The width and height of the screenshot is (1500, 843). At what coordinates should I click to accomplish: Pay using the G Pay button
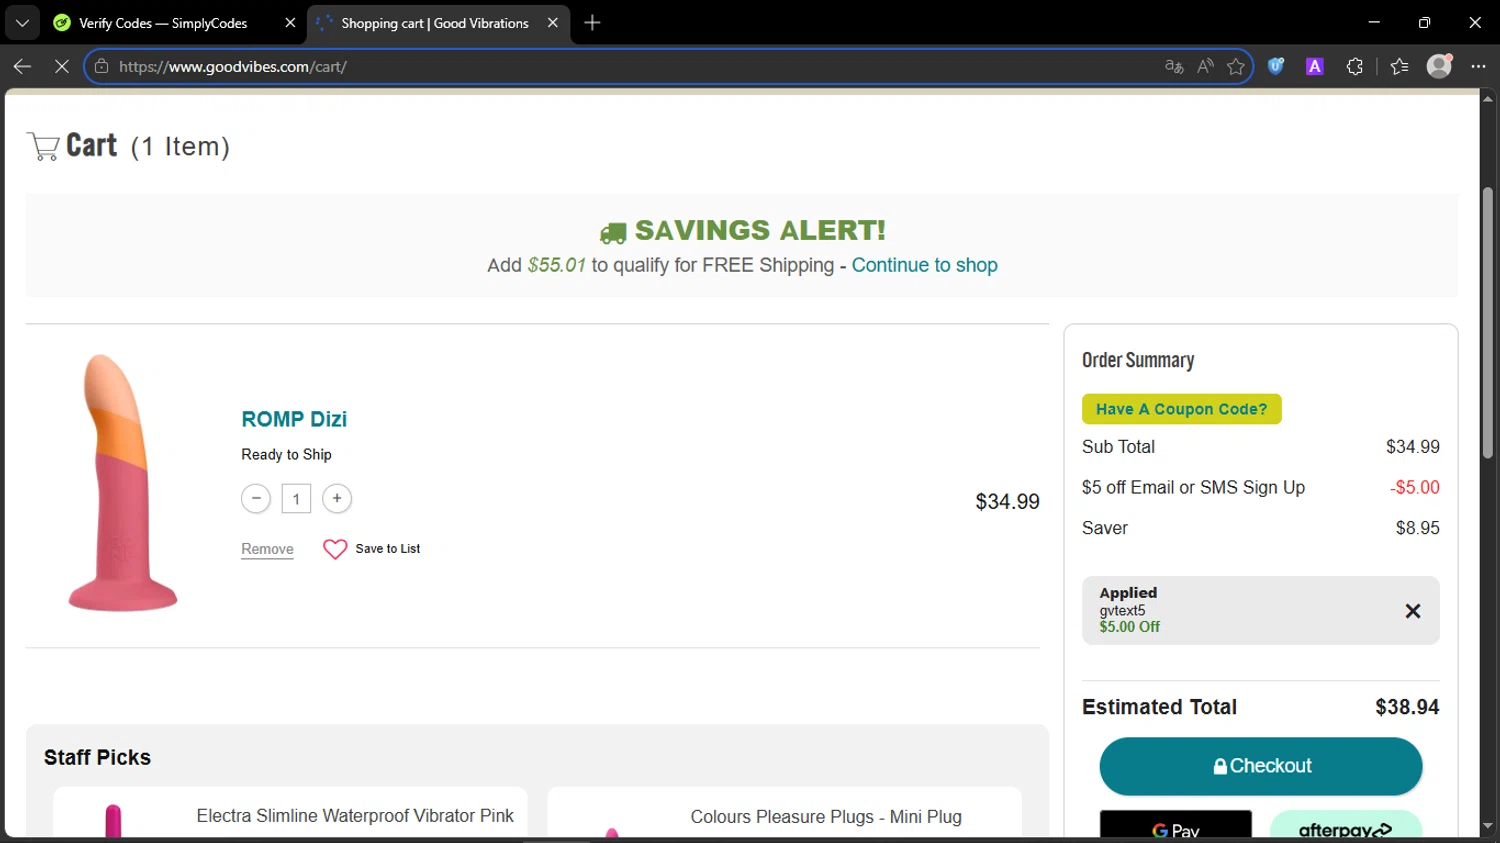pyautogui.click(x=1175, y=825)
